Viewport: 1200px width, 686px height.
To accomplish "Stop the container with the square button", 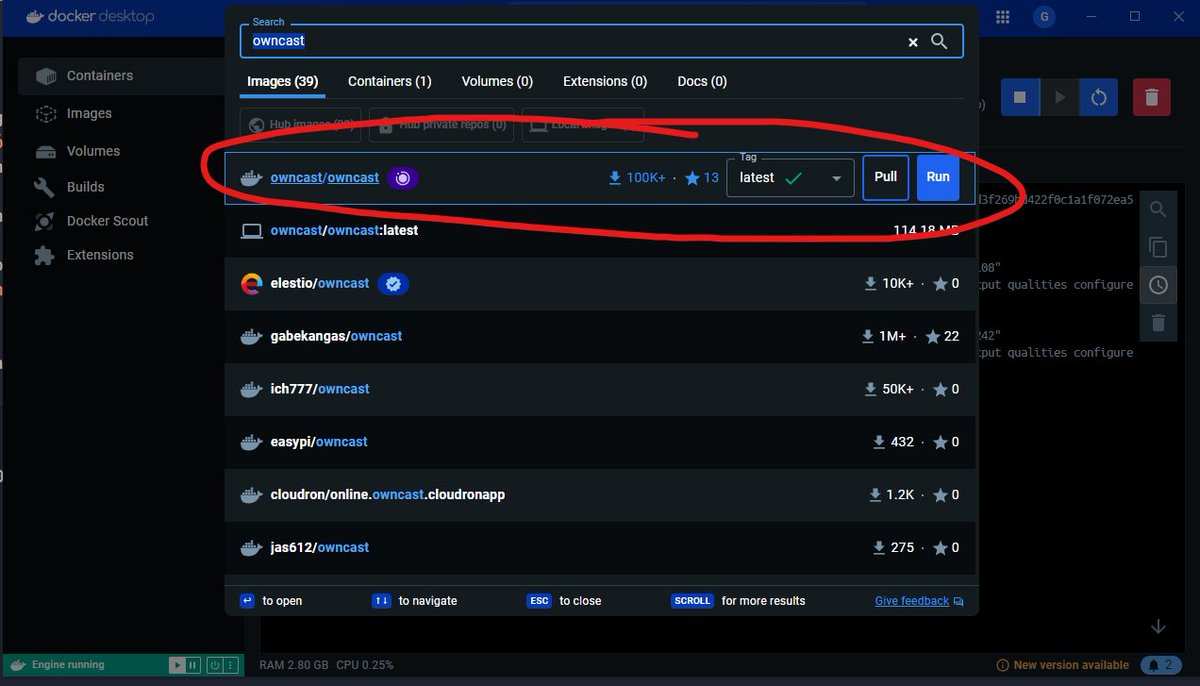I will click(x=1020, y=97).
